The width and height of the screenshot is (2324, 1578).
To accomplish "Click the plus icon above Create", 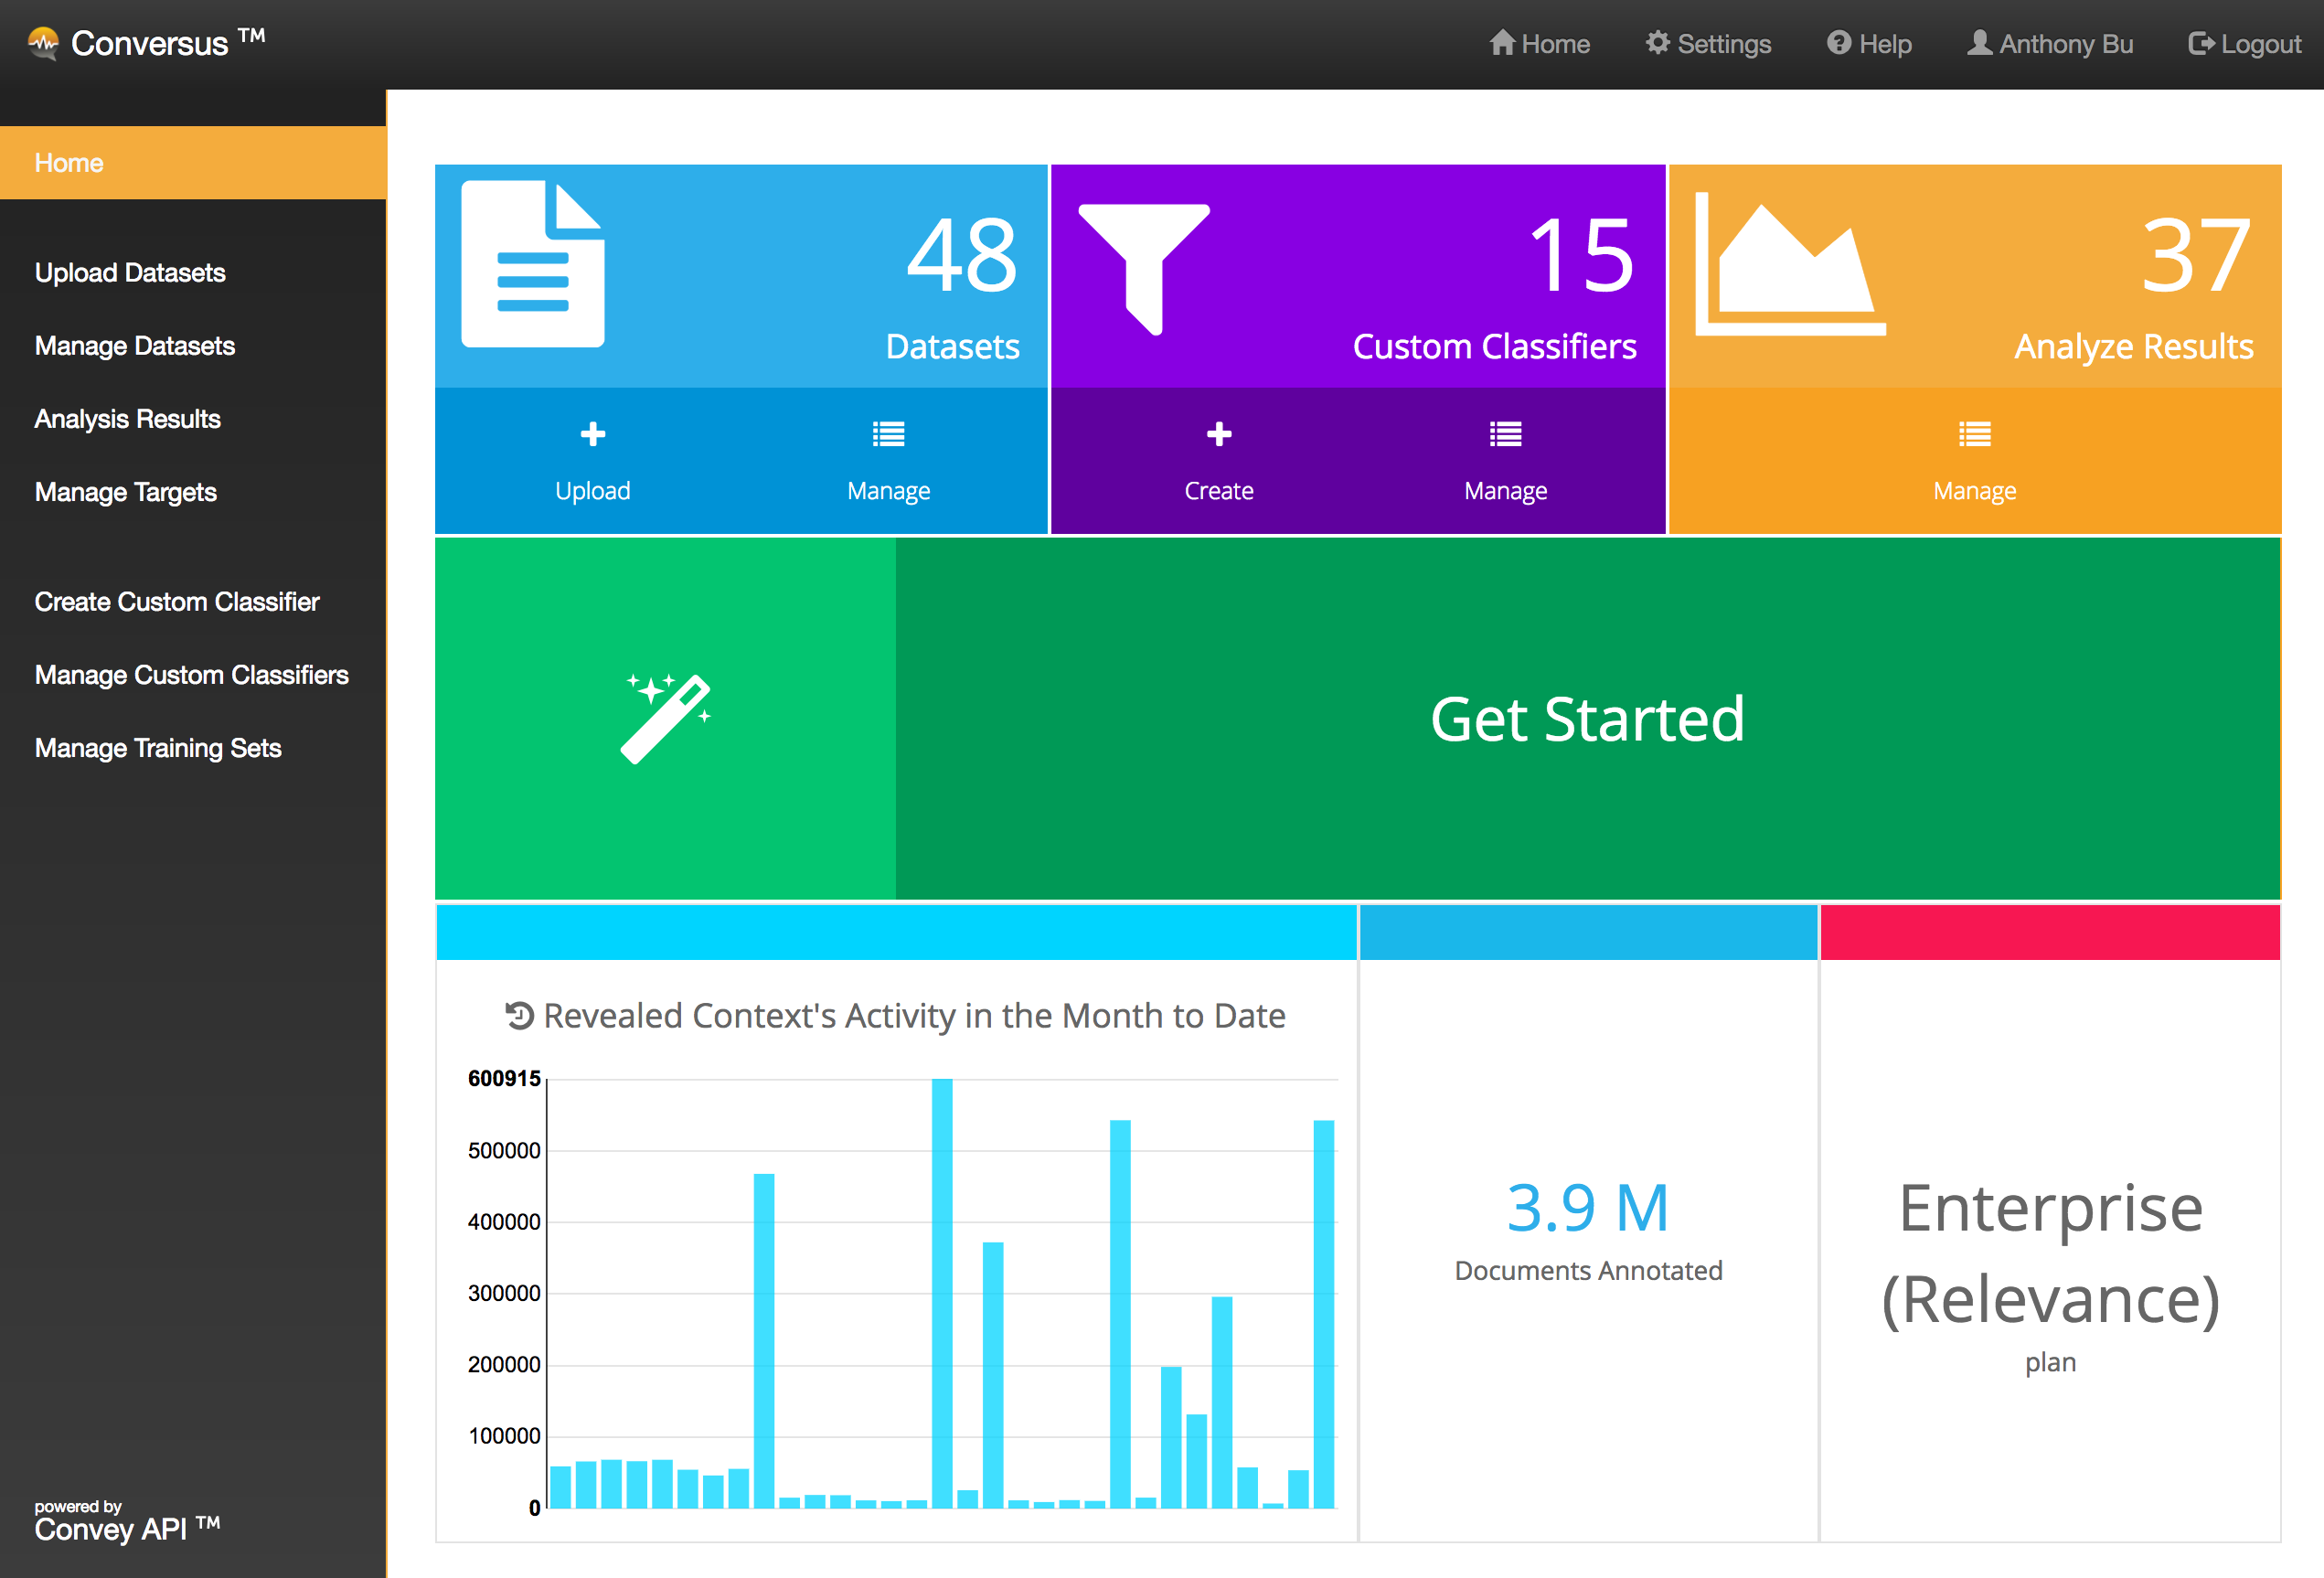I will point(1218,434).
